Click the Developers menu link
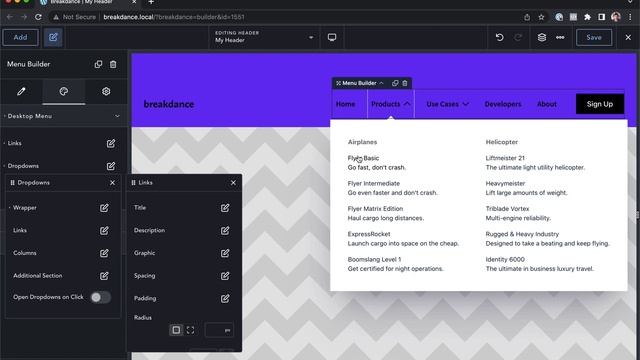 tap(503, 104)
